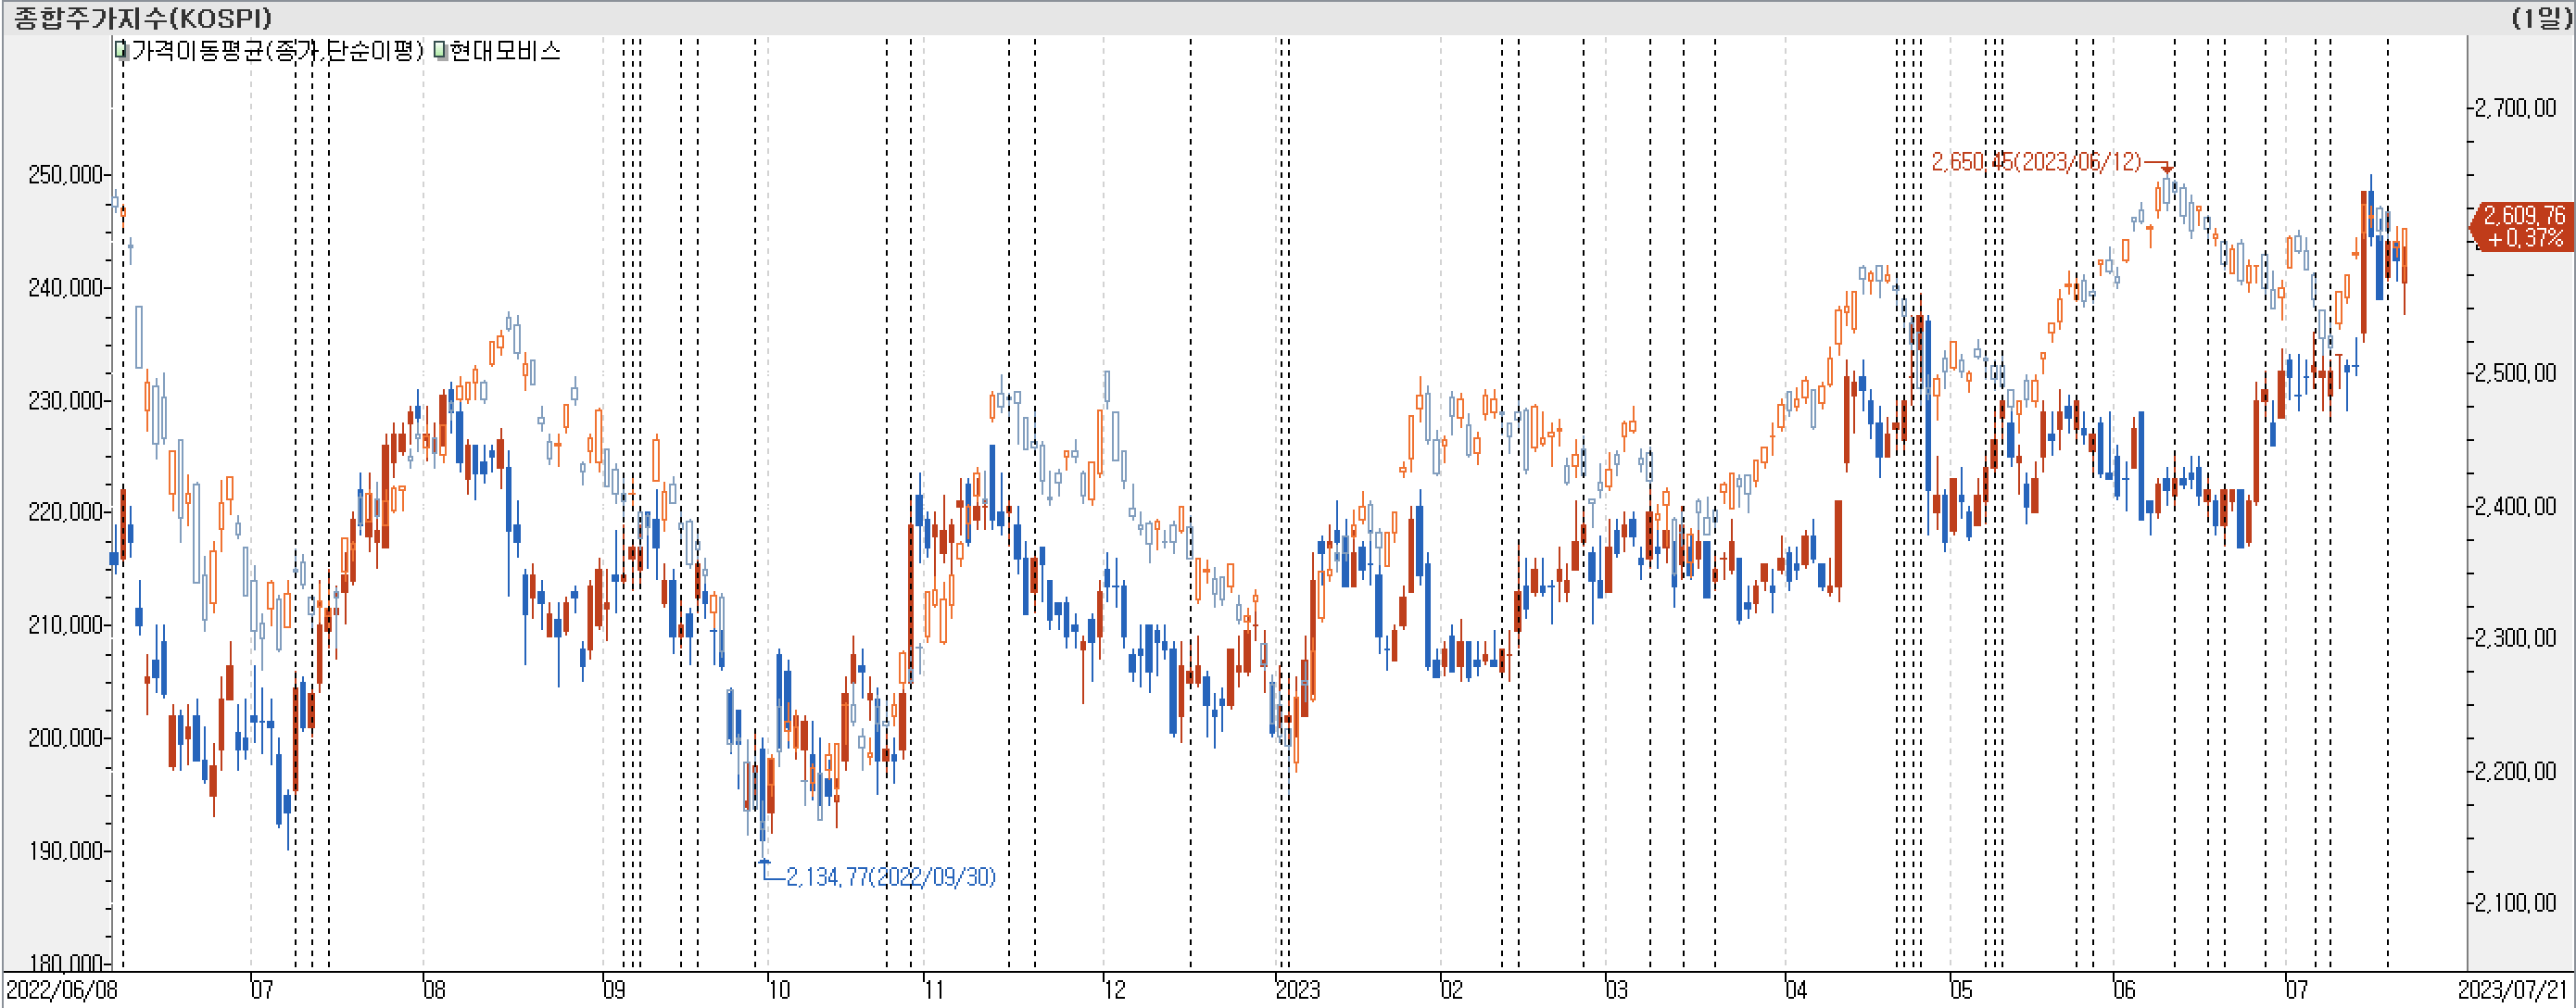The height and width of the screenshot is (1008, 2576).
Task: Click the 종합주가지수(KOSPI) chart title
Action: click(142, 18)
